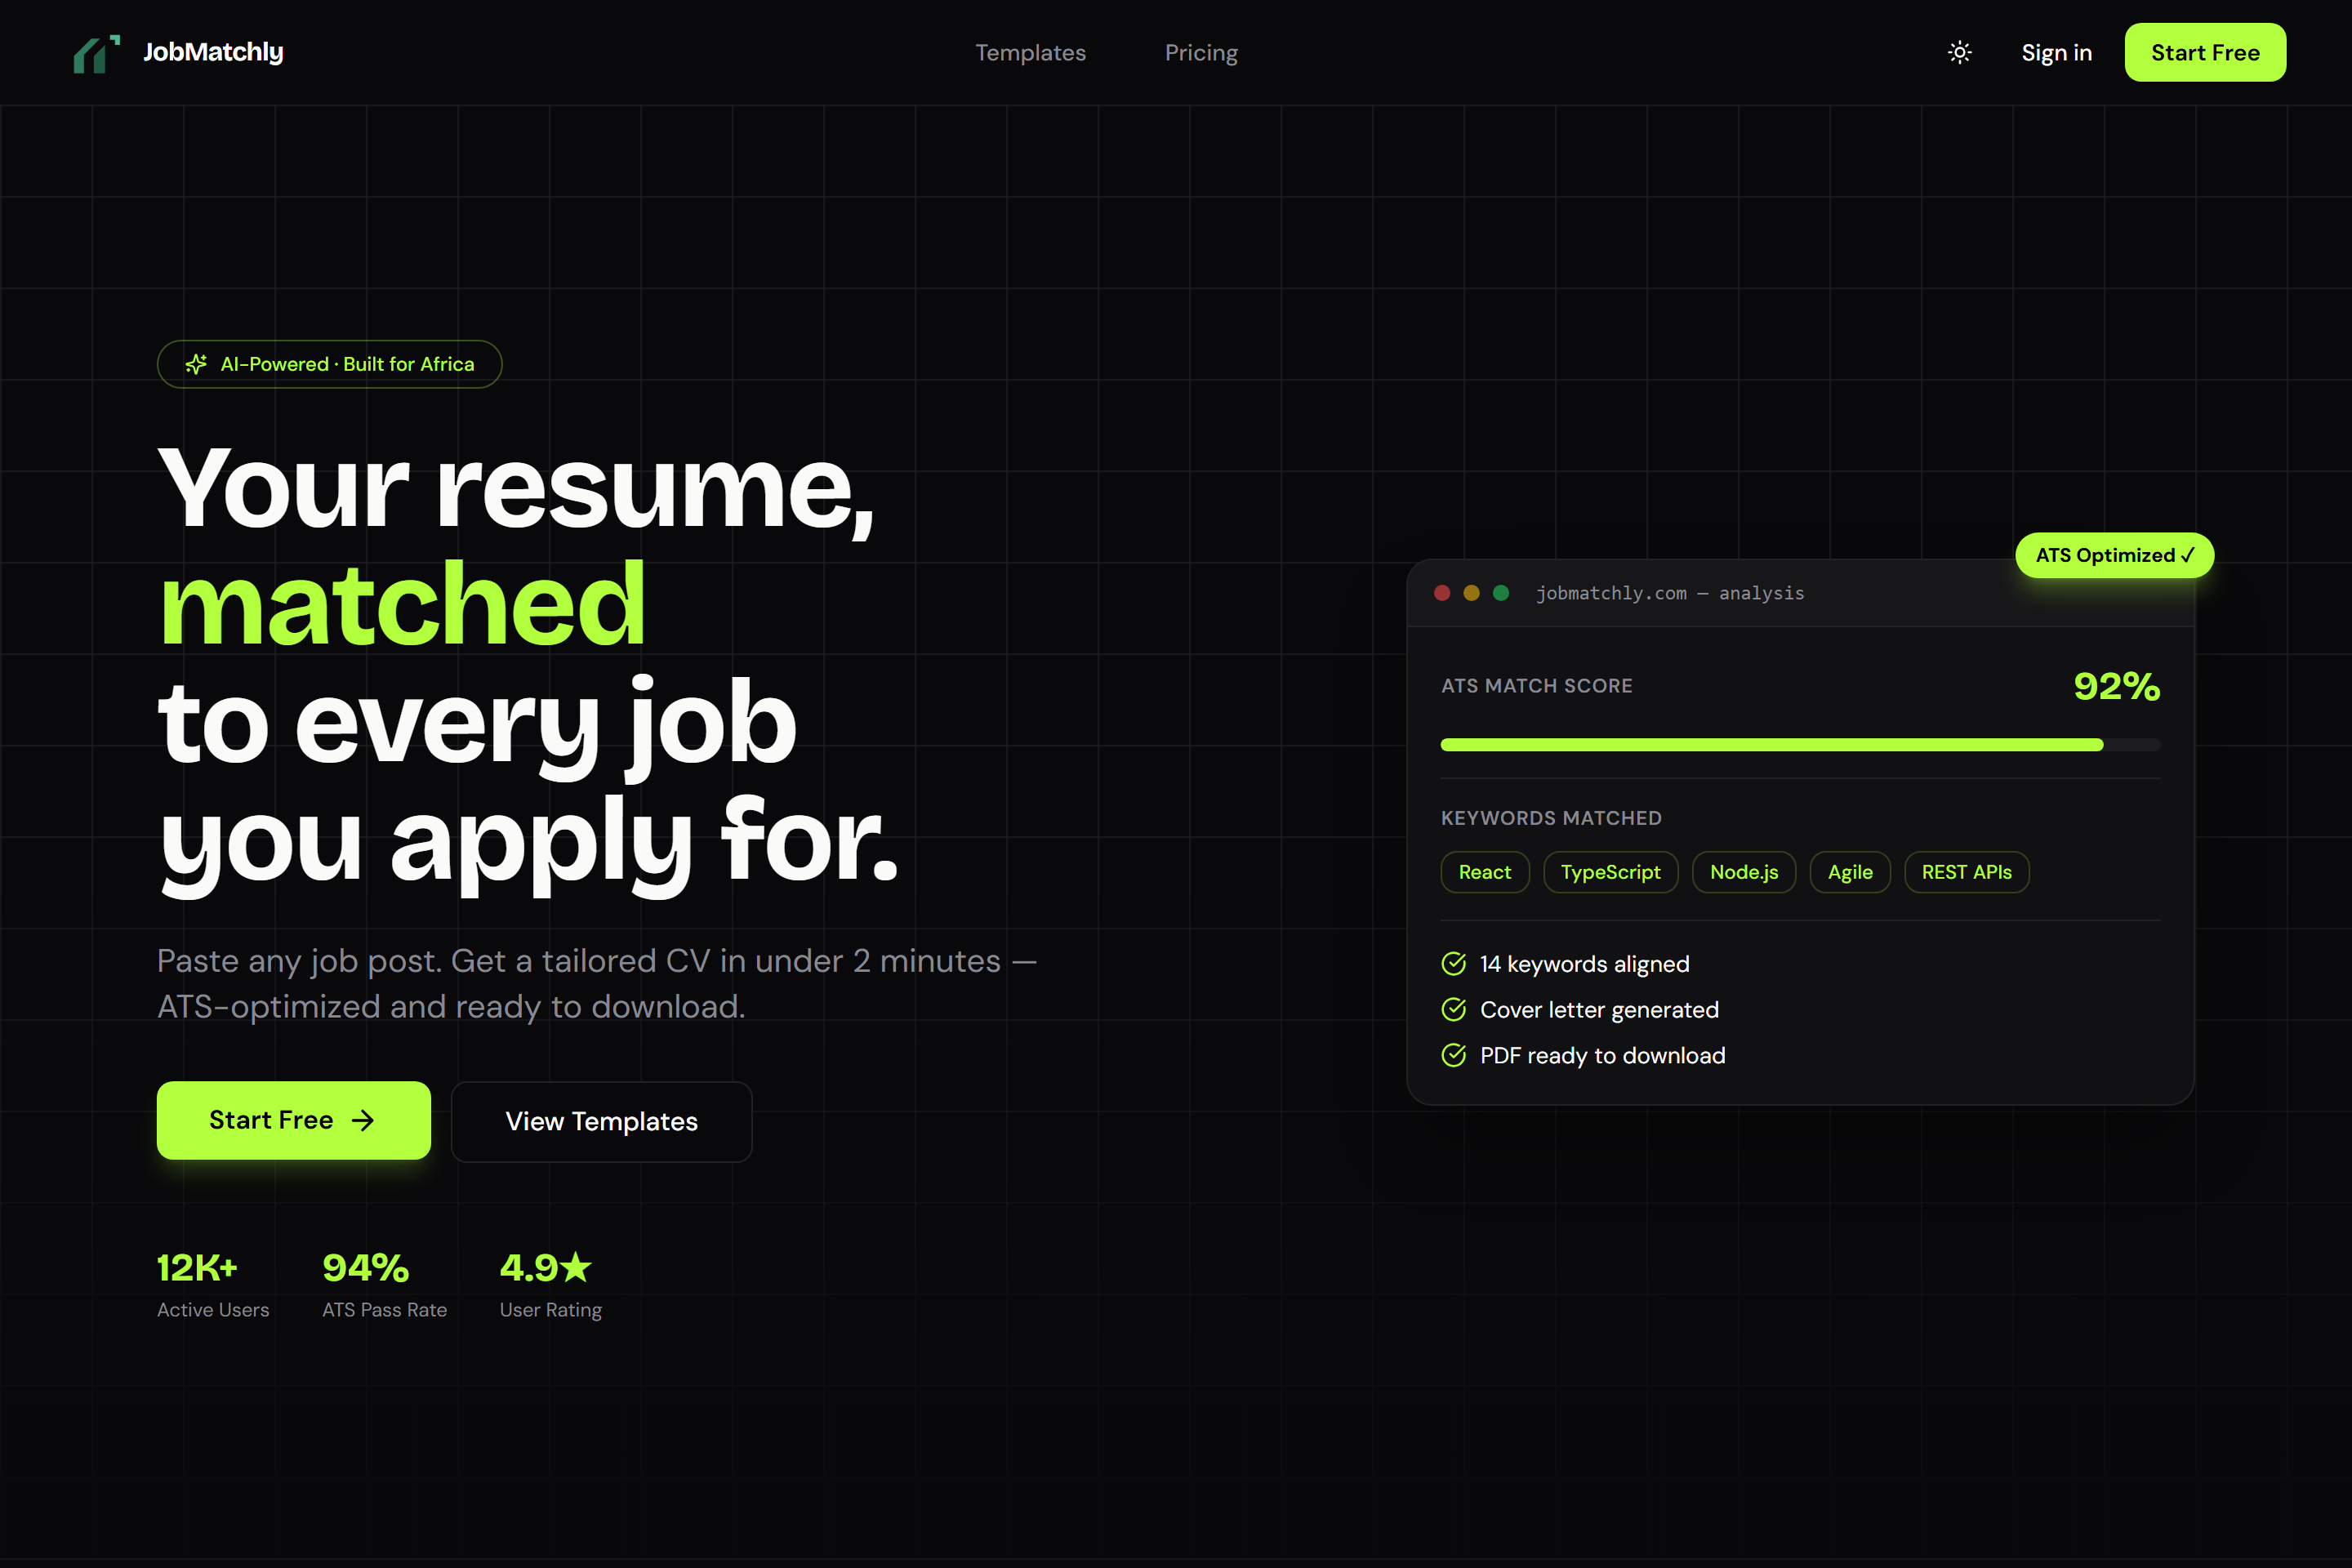2352x1568 pixels.
Task: Click the ATS match score progress bar
Action: coord(1800,745)
